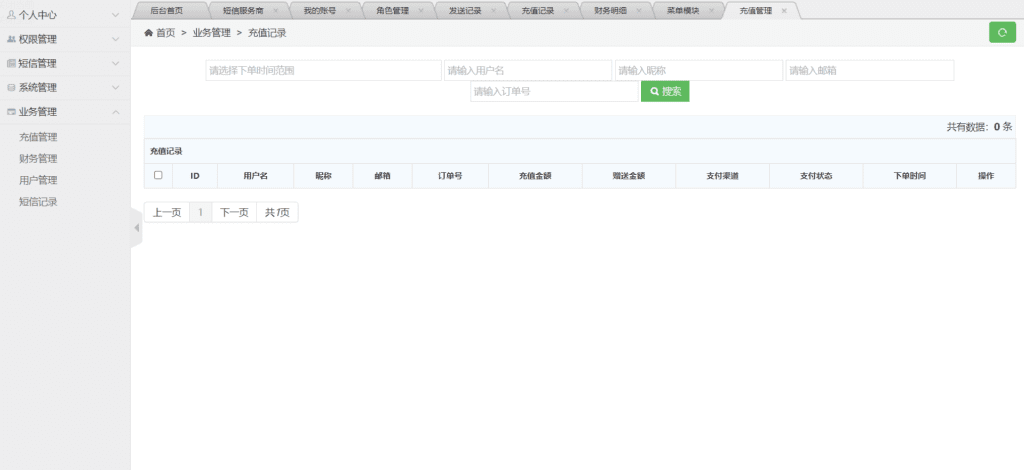Close the 发送记录 tab
Screen dimensions: 1024x470
point(493,11)
